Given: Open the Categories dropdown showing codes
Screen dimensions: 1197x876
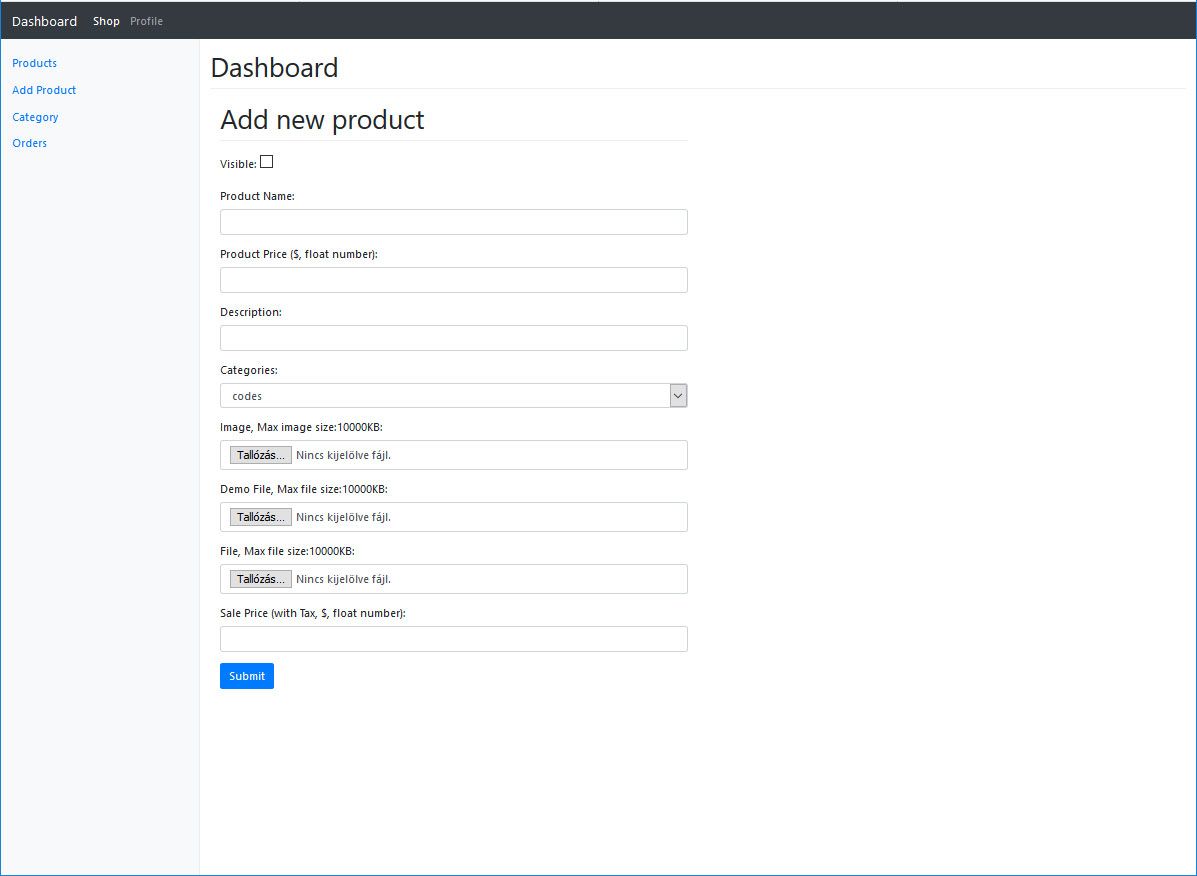Looking at the screenshot, I should (x=453, y=396).
